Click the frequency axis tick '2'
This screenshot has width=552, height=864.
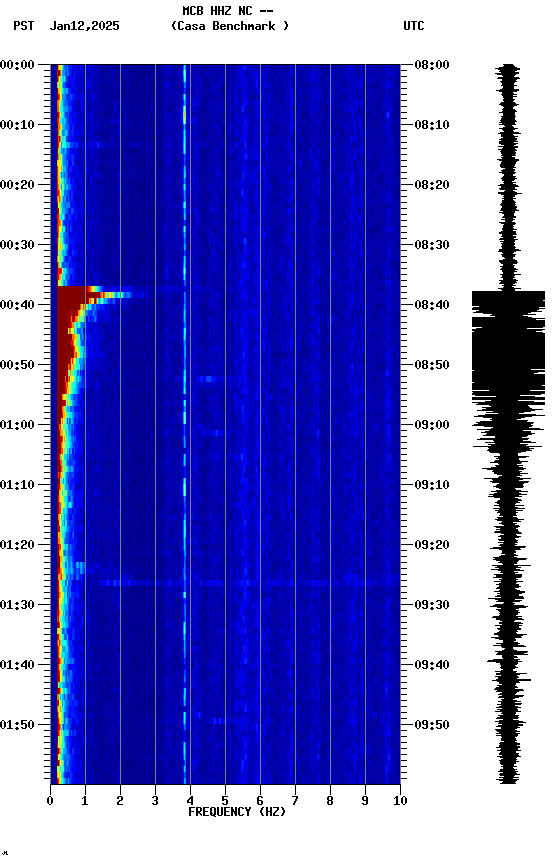[120, 802]
